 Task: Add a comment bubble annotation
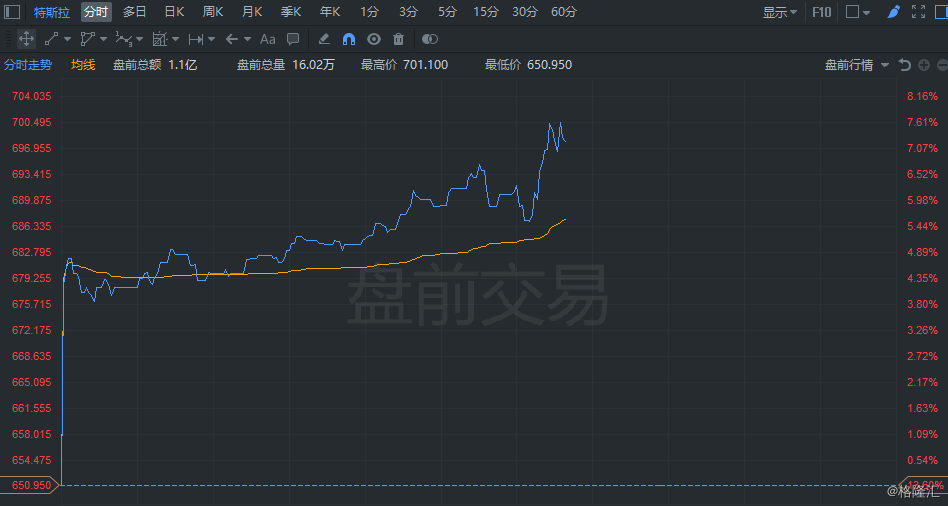tap(293, 39)
